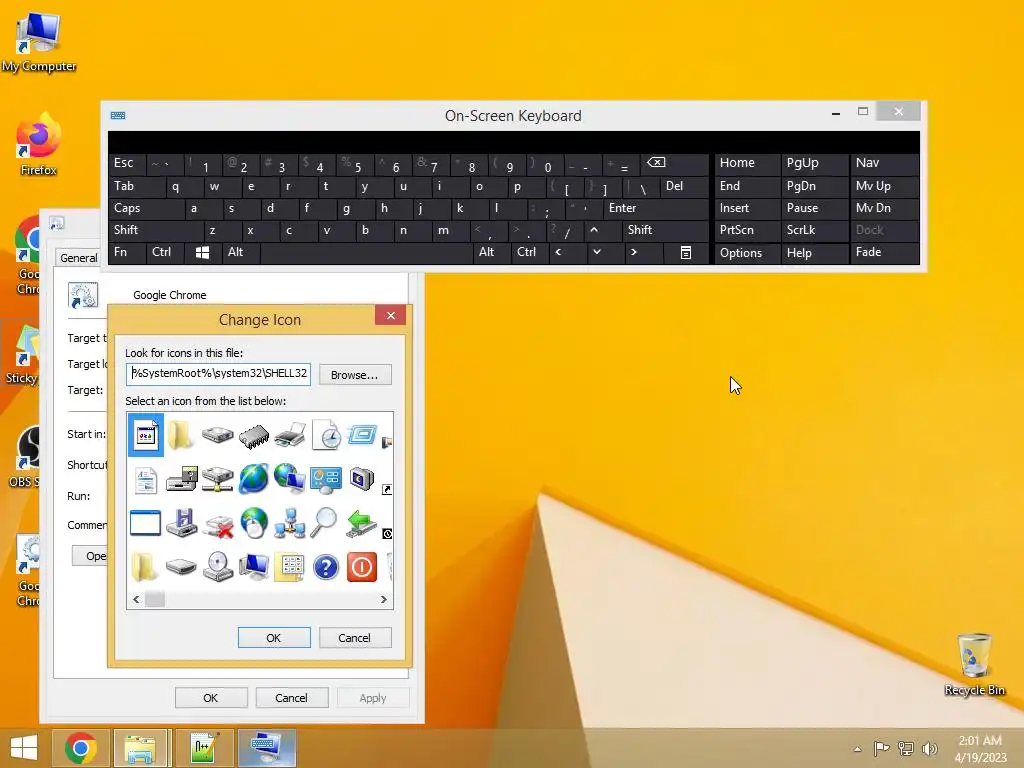1024x768 pixels.
Task: Click the icon file path input field
Action: click(219, 374)
